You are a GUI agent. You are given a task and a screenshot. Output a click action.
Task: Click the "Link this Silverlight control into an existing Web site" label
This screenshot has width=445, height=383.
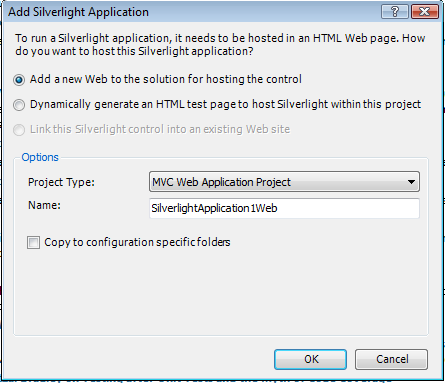click(x=160, y=129)
